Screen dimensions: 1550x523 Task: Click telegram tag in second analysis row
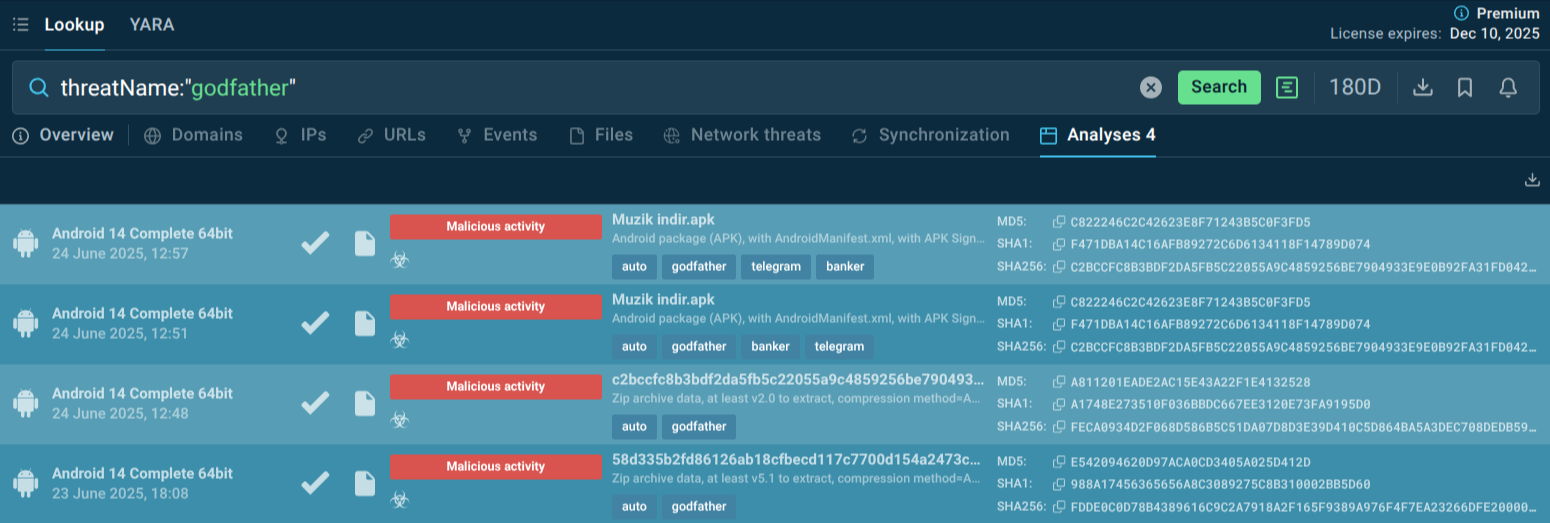[839, 346]
